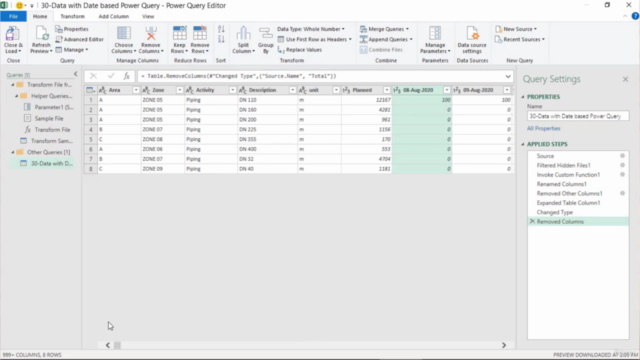Open the File tab
This screenshot has width=640, height=360.
pos(13,16)
